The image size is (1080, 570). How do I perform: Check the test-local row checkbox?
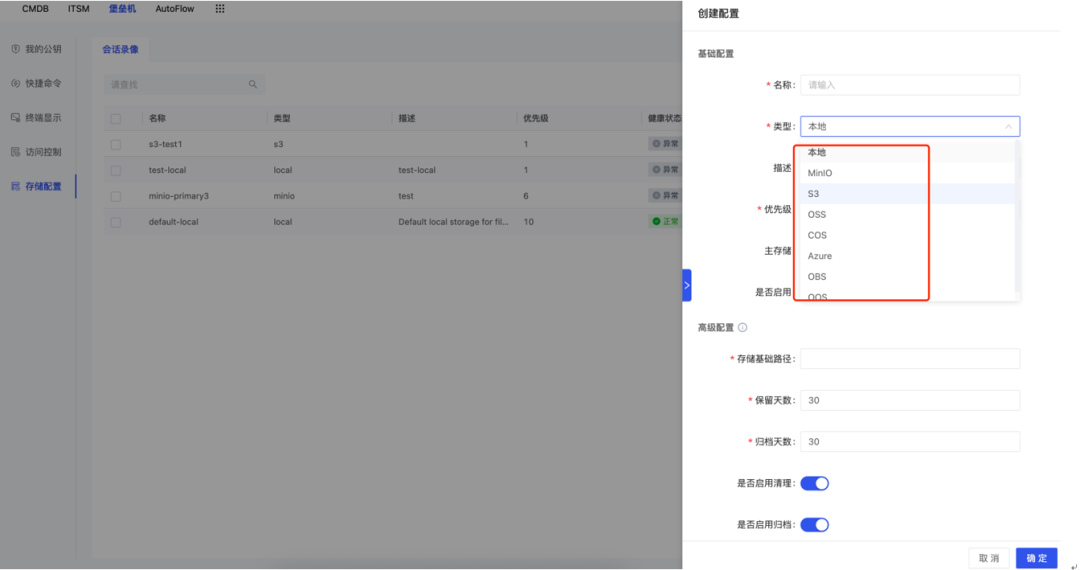click(x=116, y=170)
